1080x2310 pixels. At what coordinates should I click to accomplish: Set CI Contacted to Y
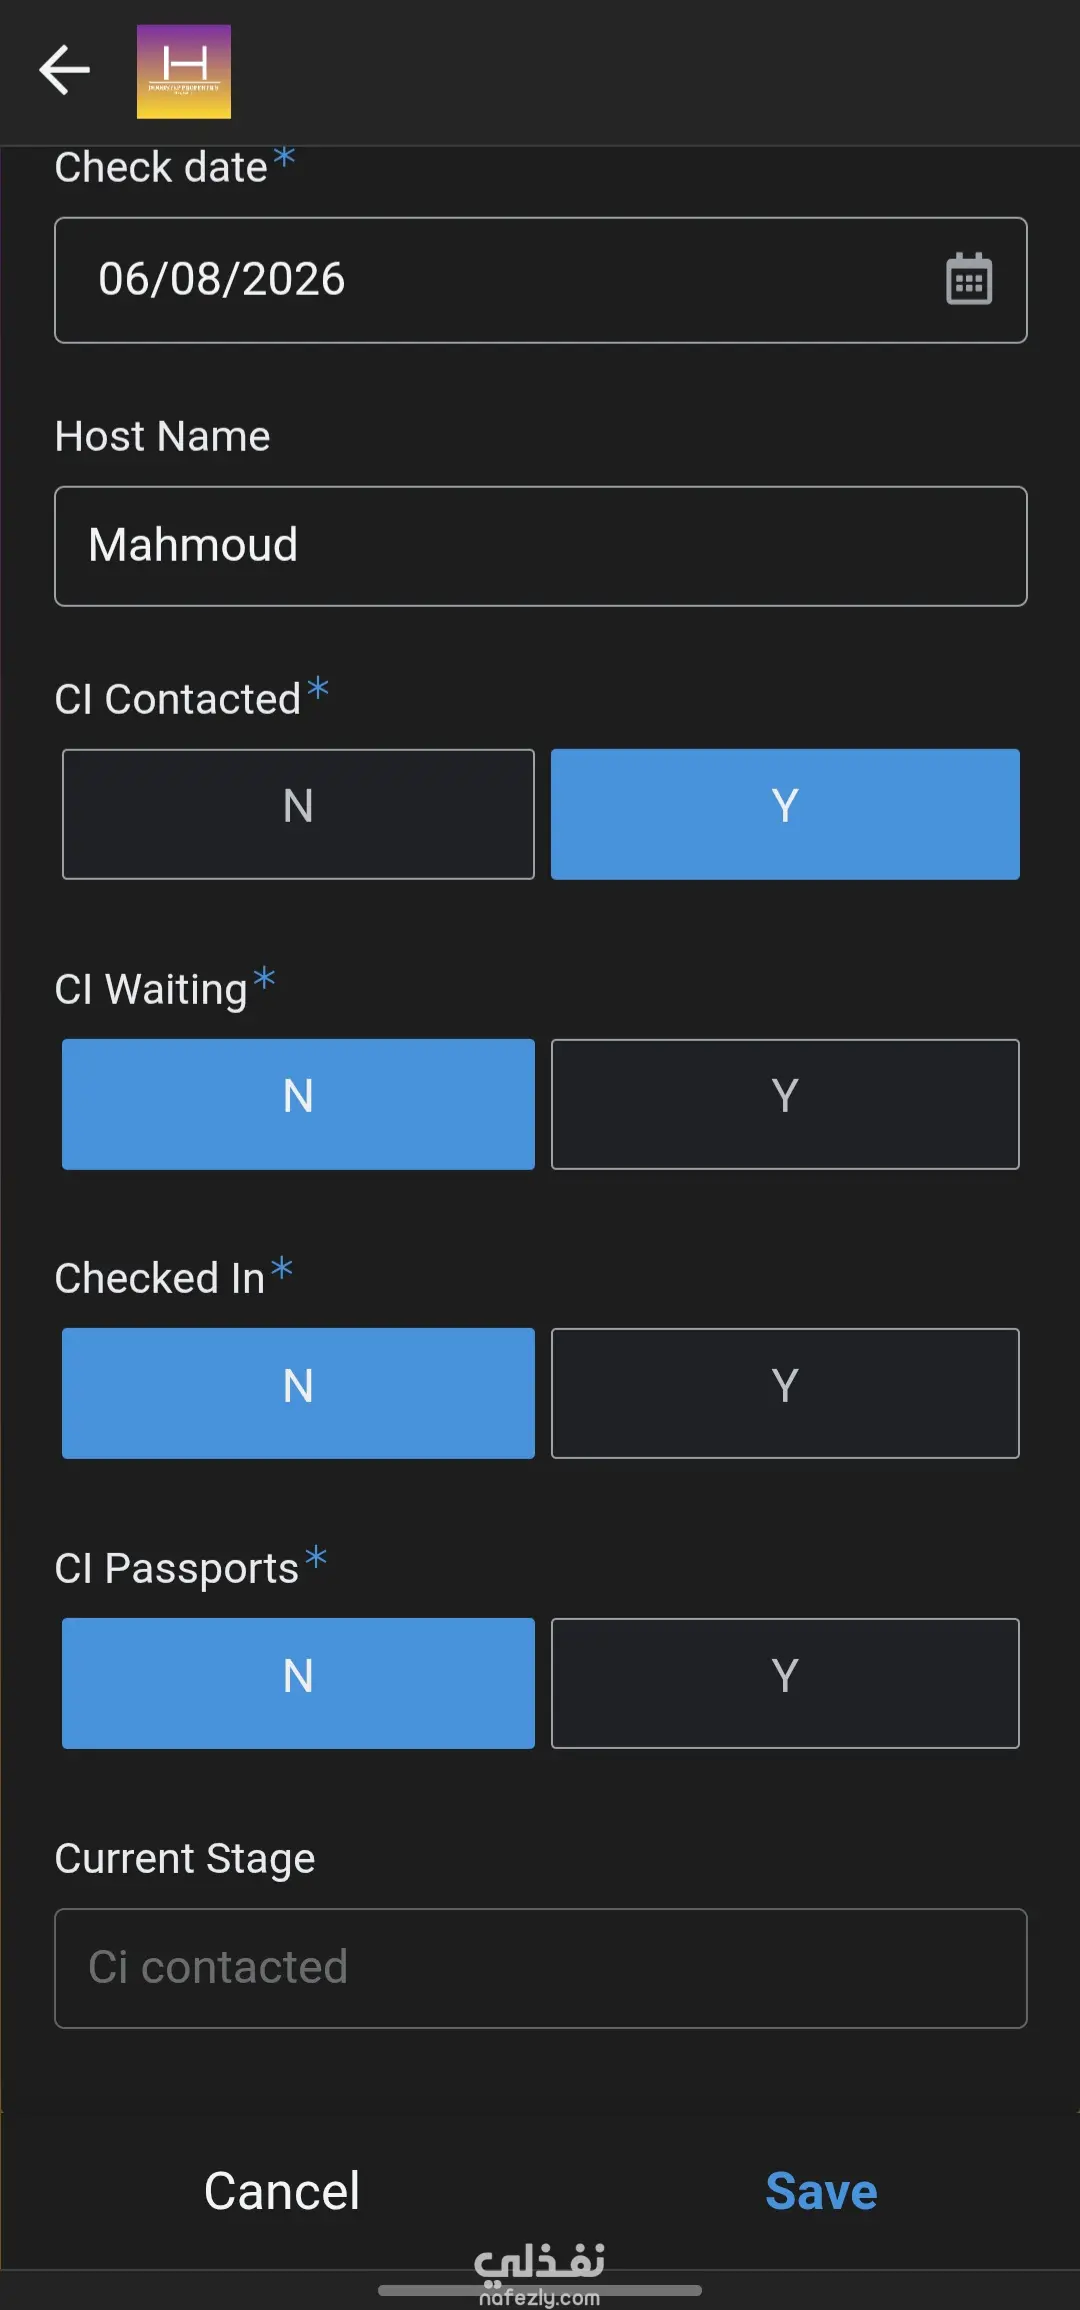click(x=785, y=814)
